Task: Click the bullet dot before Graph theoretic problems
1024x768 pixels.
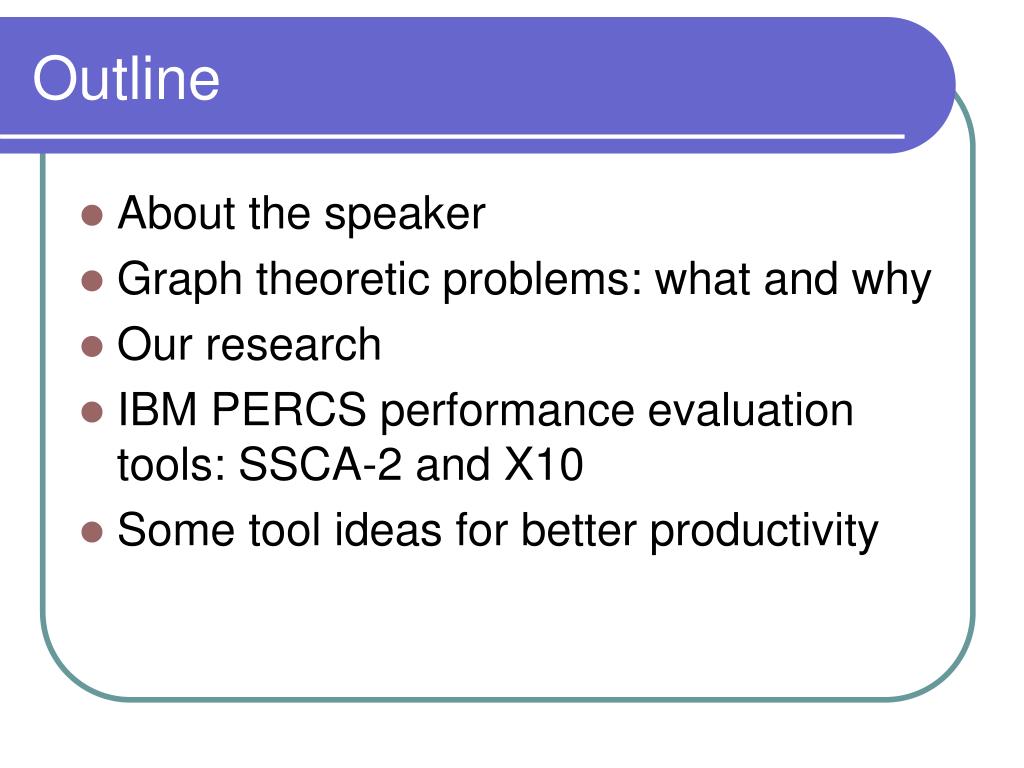Action: tap(92, 281)
